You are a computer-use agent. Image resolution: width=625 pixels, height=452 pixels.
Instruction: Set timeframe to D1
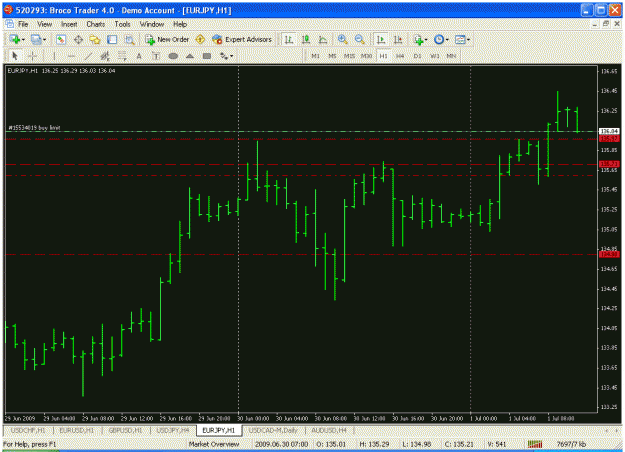(x=417, y=56)
